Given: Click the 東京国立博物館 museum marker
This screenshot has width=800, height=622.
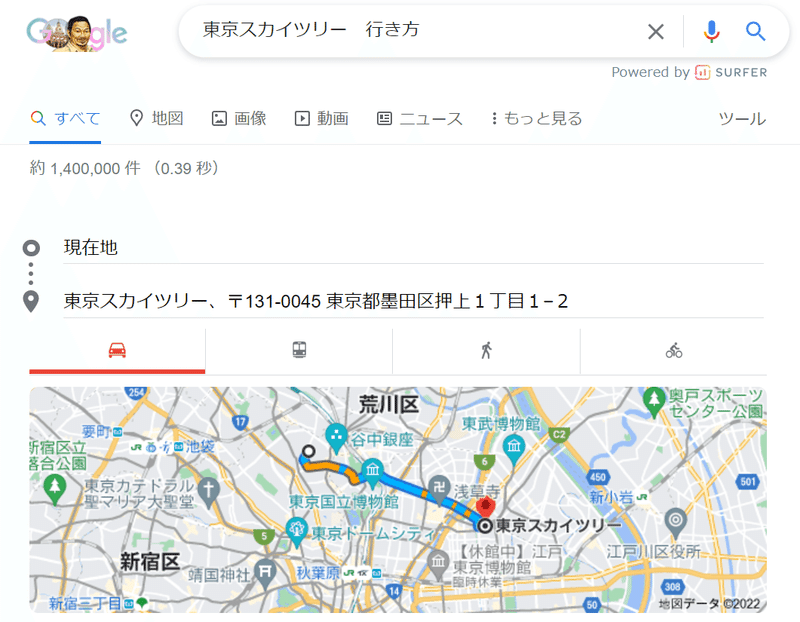Looking at the screenshot, I should 373,472.
